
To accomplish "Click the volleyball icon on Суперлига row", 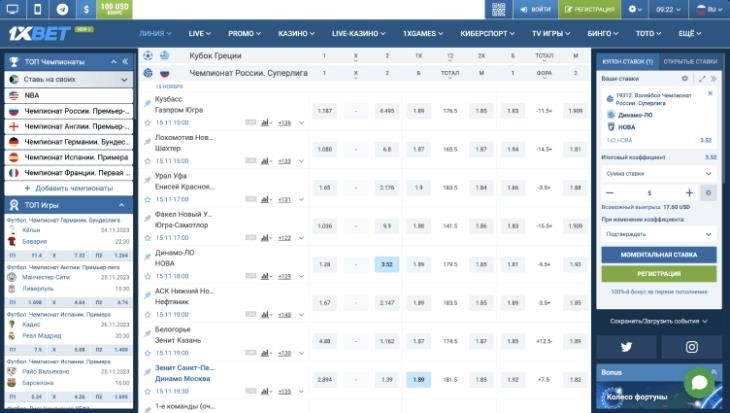I will tap(148, 73).
